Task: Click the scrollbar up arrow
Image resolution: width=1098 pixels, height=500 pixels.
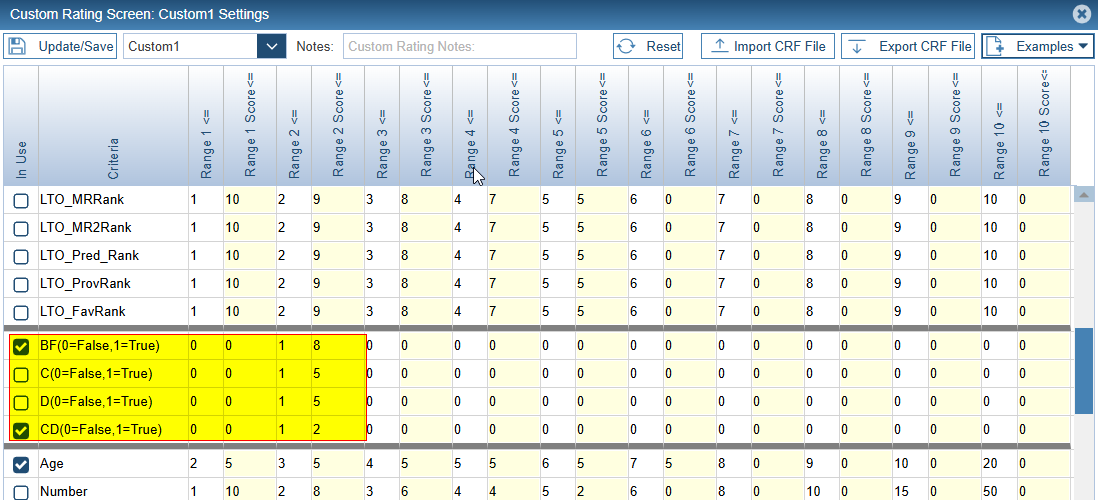Action: point(1083,194)
